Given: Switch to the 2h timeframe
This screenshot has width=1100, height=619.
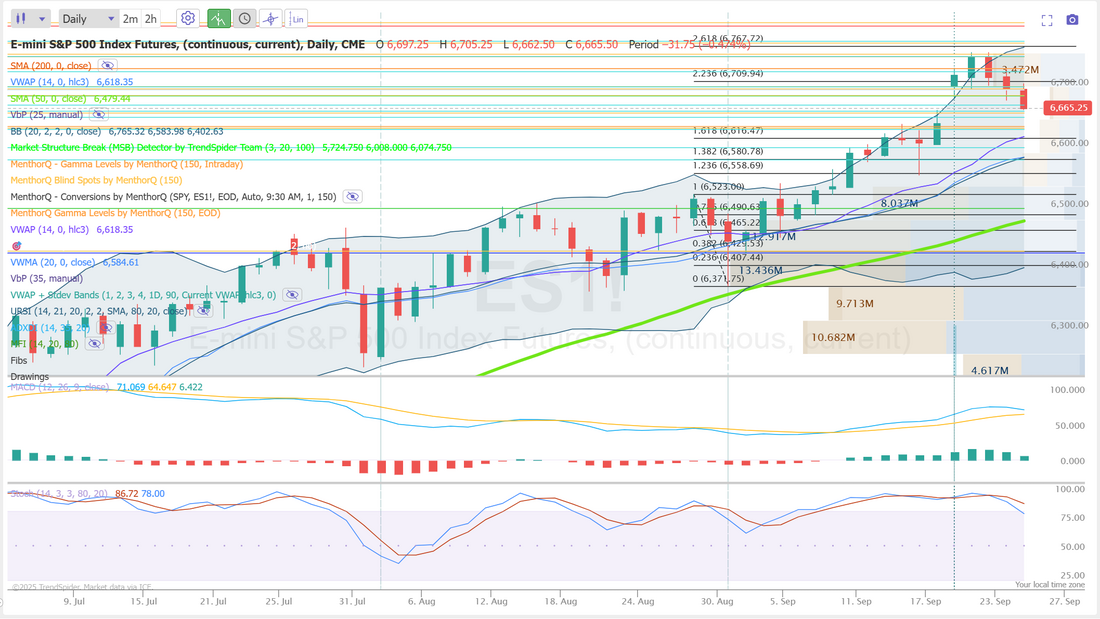Looking at the screenshot, I should pos(151,18).
